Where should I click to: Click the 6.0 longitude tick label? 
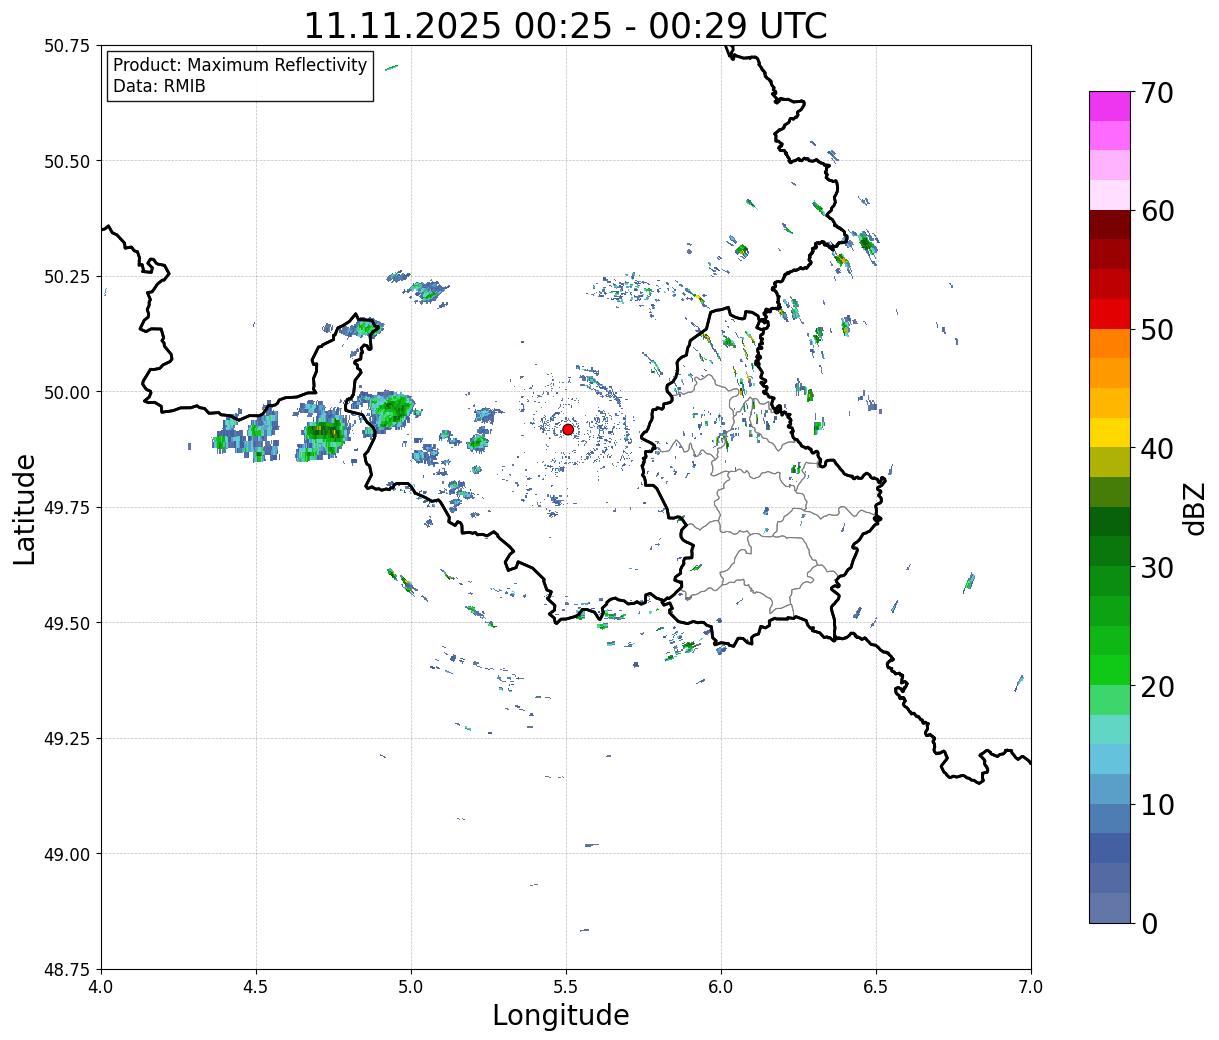click(721, 987)
